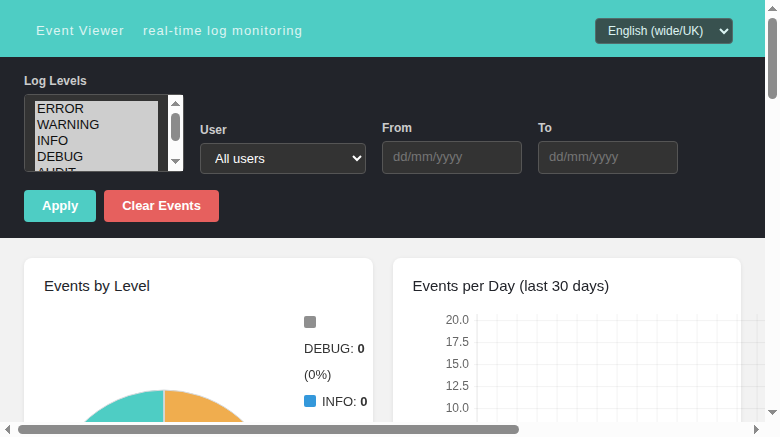
Task: Click the page vertical scrollbar thumb
Action: [x=772, y=58]
